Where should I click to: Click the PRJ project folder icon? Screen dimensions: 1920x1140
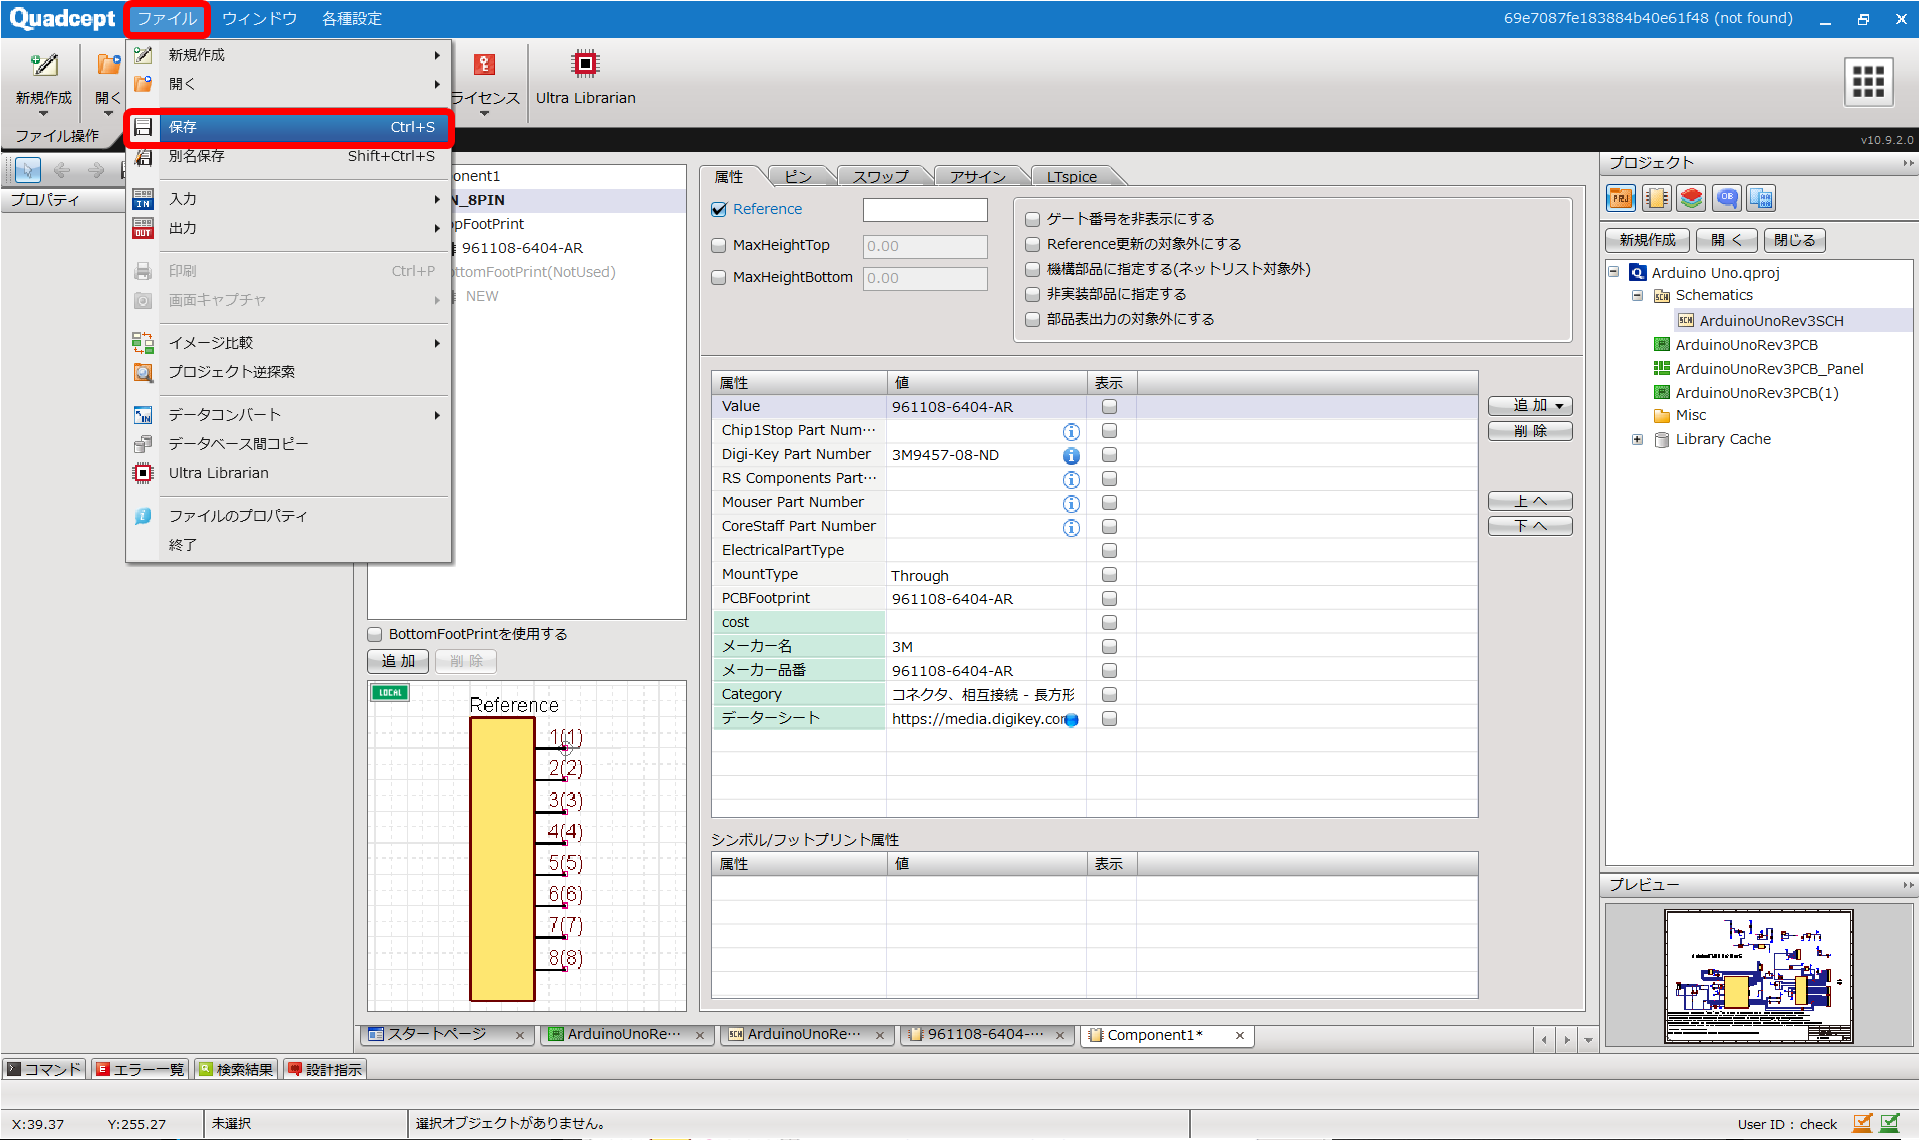(1620, 198)
